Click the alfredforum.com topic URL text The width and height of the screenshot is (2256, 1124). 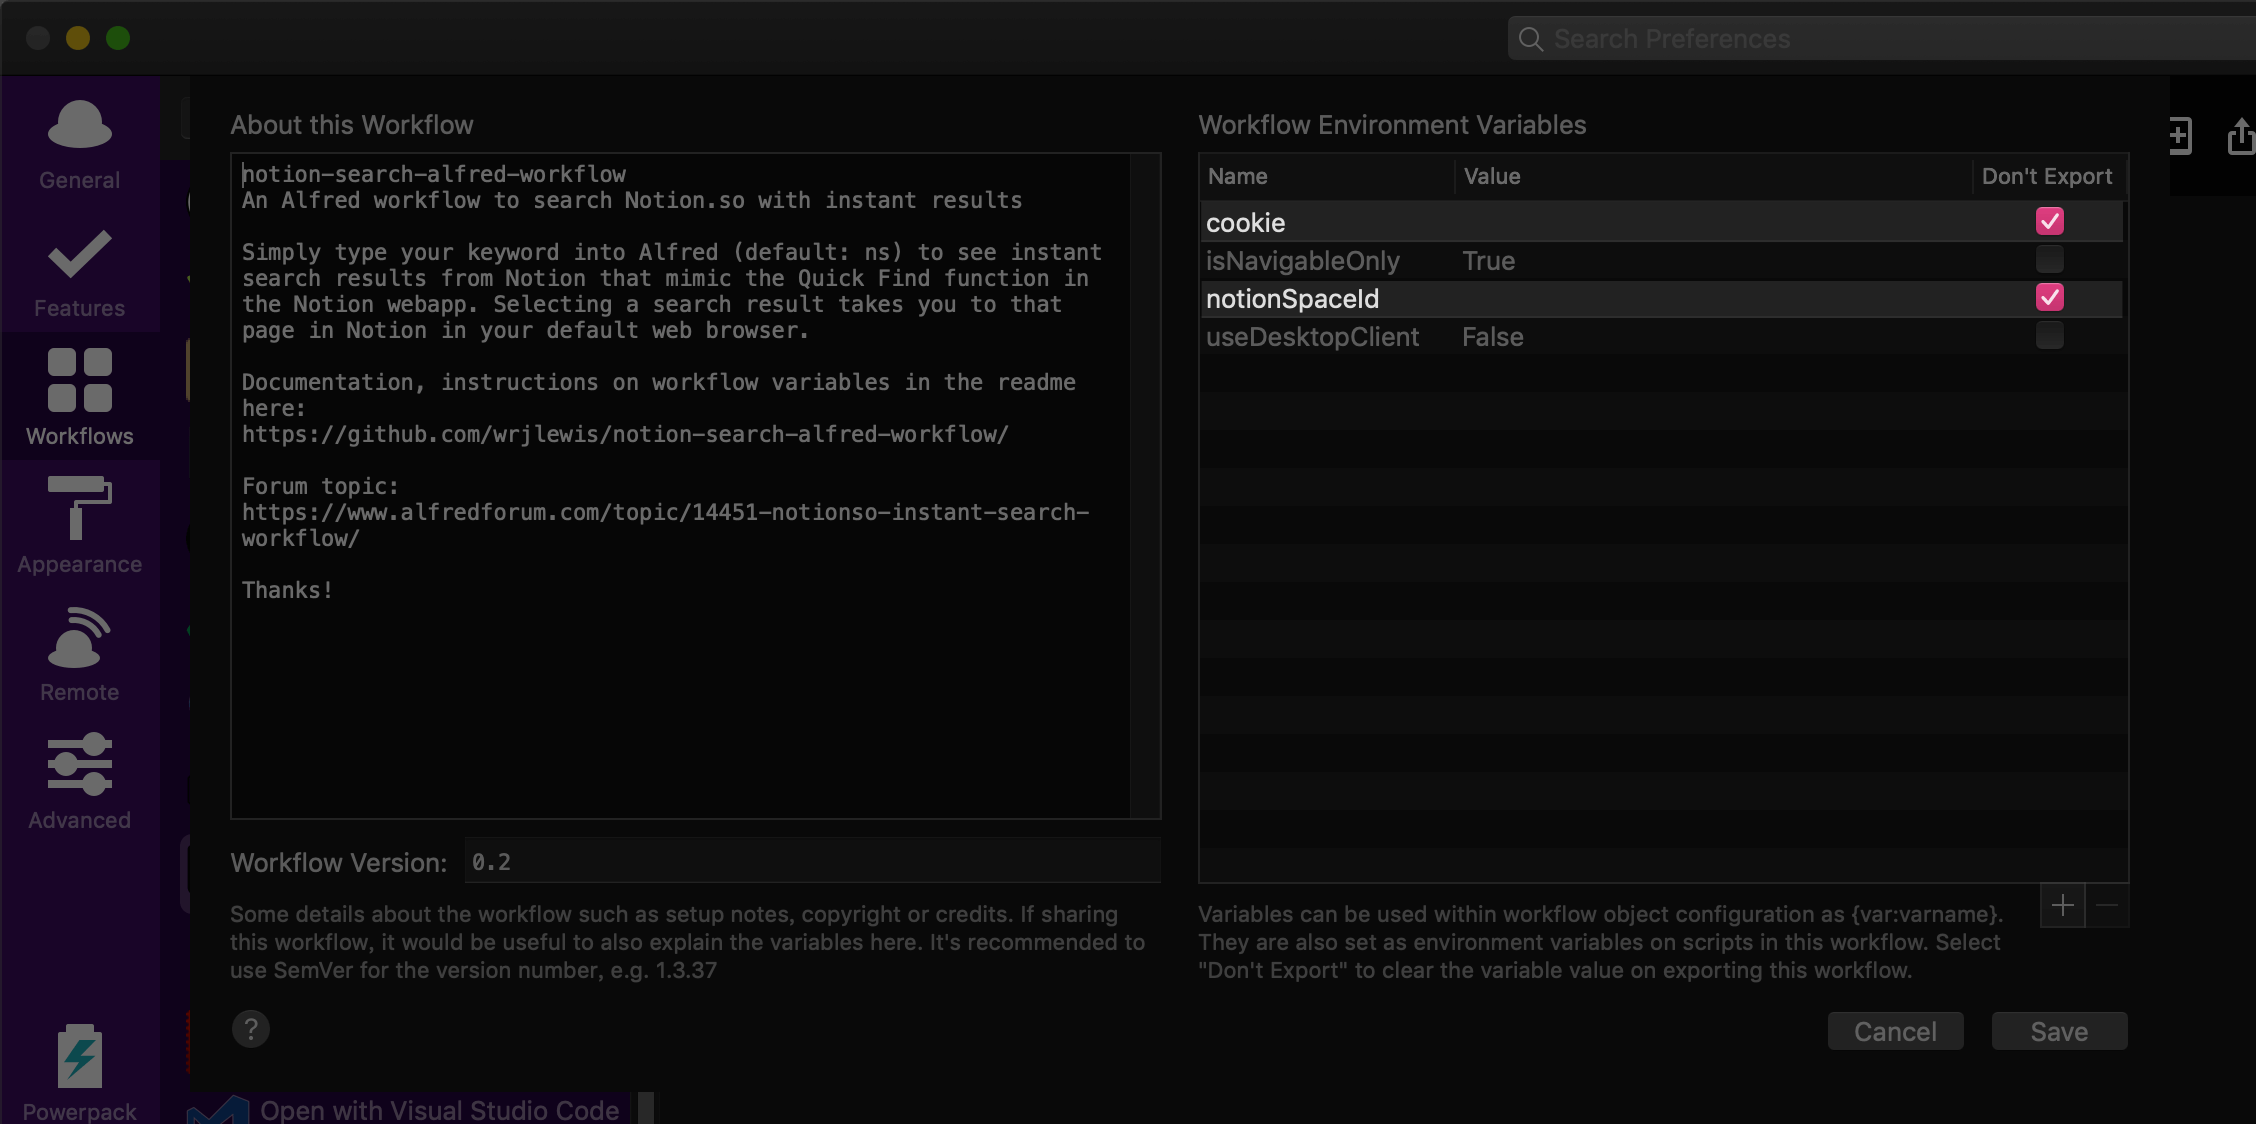click(x=665, y=525)
